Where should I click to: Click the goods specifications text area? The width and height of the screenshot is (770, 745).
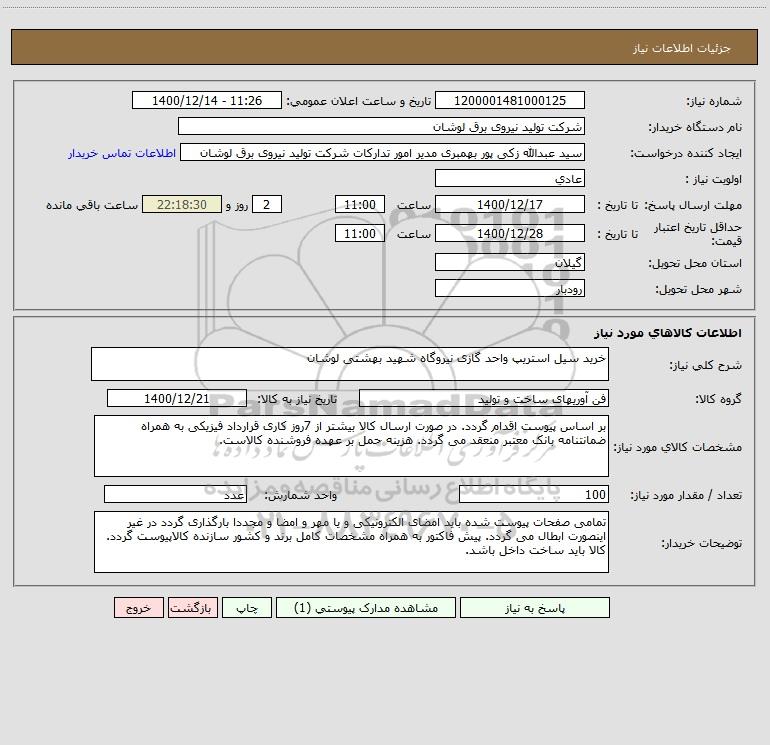351,446
